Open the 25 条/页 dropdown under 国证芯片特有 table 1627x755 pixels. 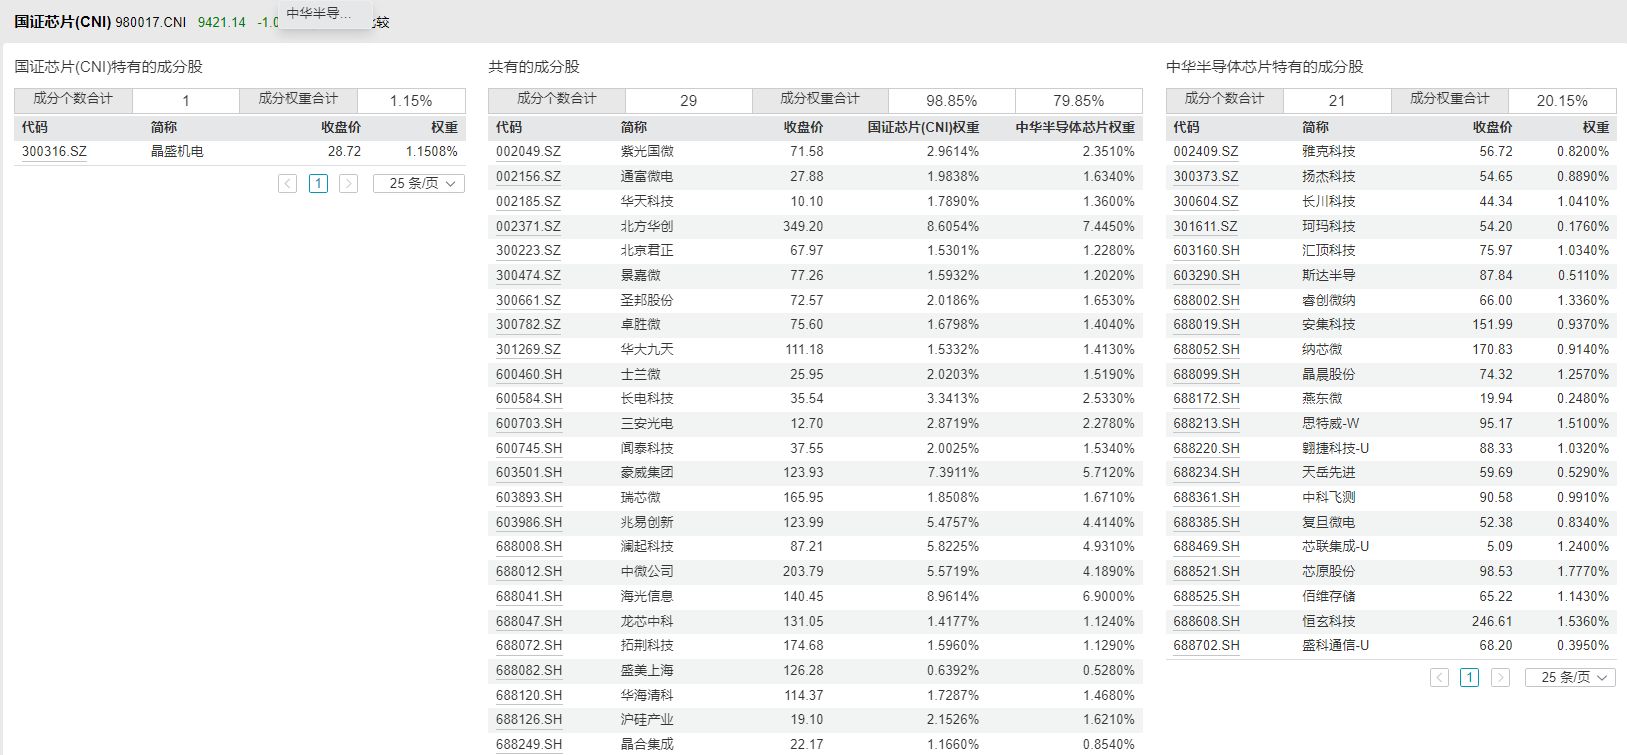419,184
